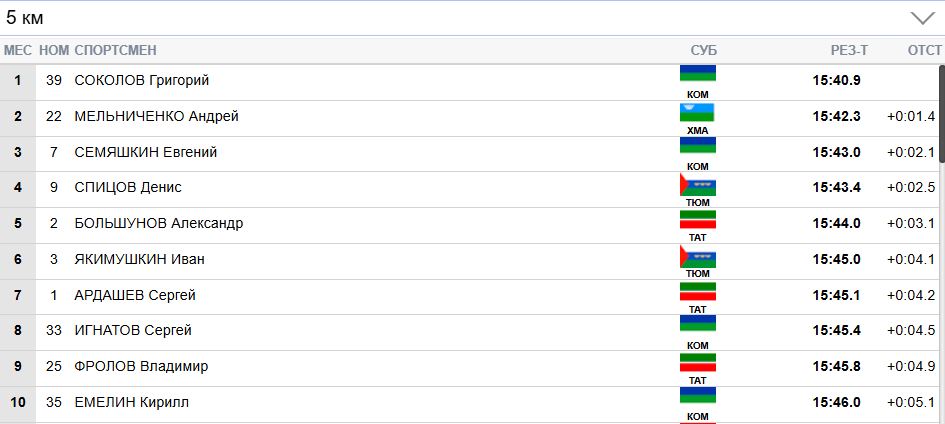Click the СУБ column header
Screen dimensions: 945x424
[x=704, y=50]
